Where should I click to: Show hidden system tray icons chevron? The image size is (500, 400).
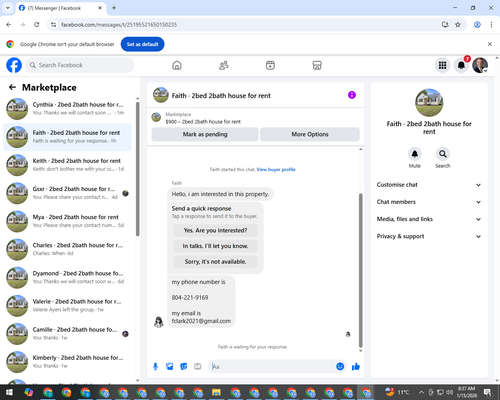421,392
